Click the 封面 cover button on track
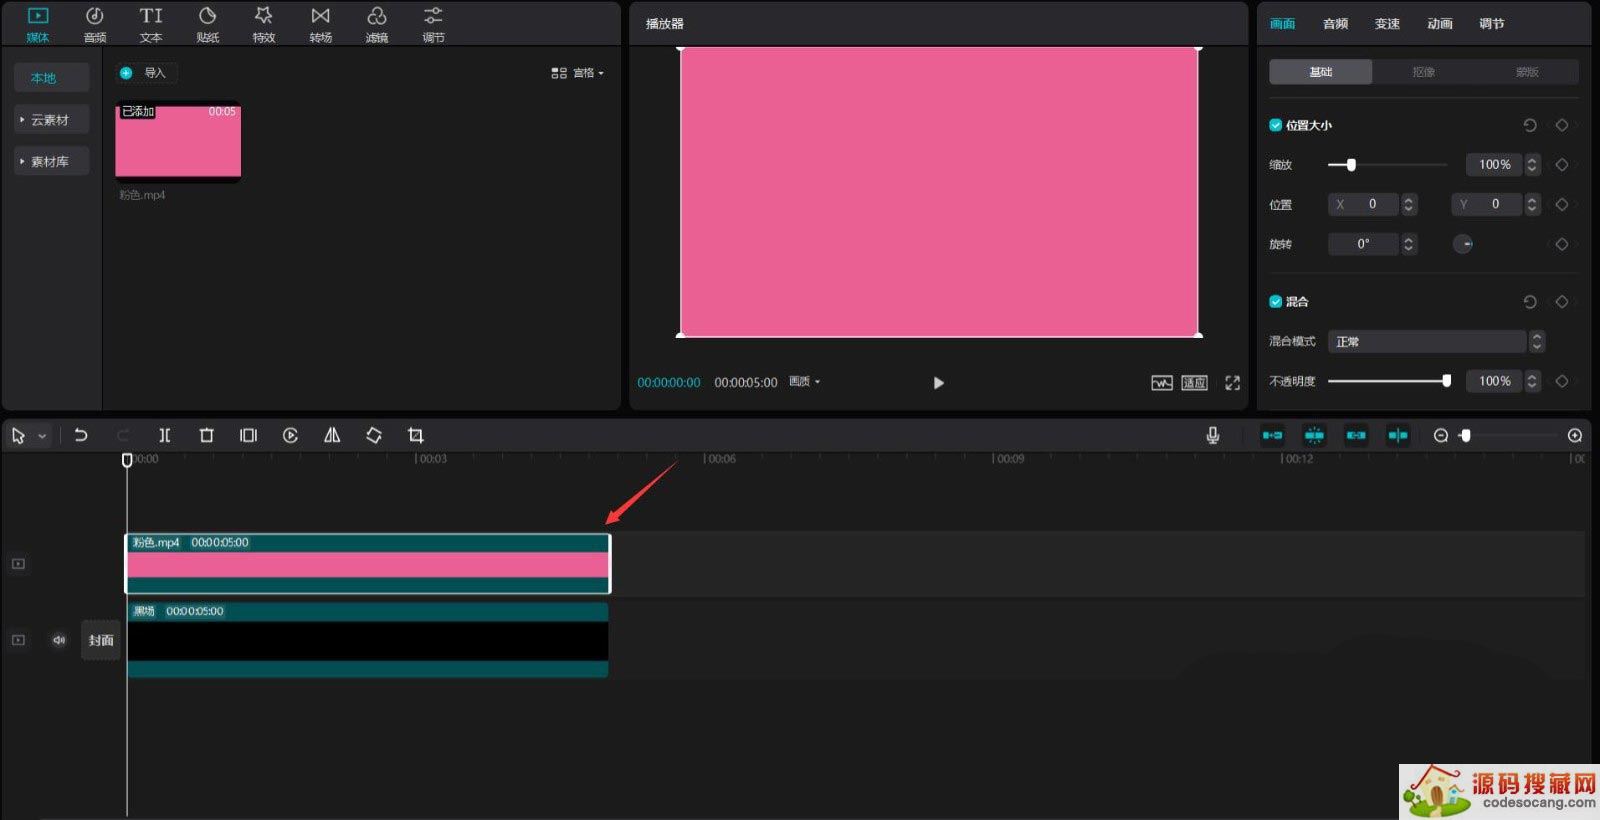 point(101,640)
